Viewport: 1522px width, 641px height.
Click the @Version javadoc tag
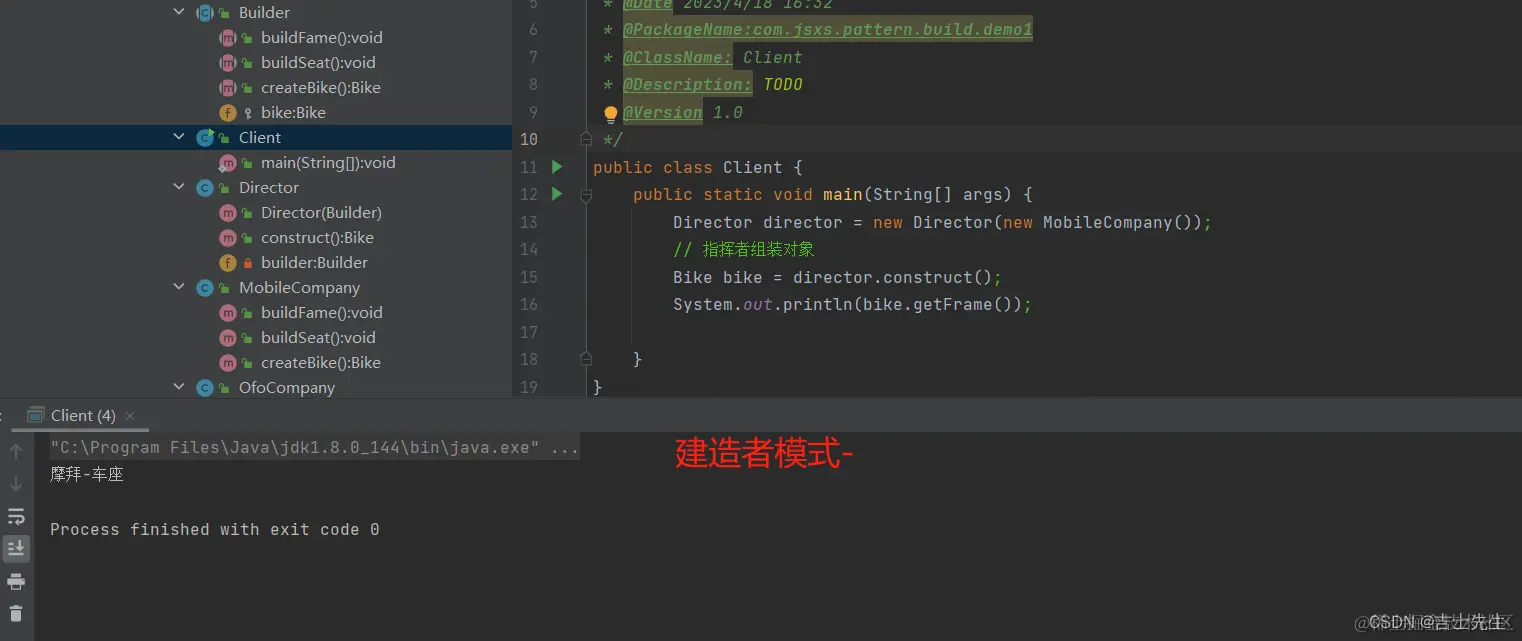click(662, 112)
